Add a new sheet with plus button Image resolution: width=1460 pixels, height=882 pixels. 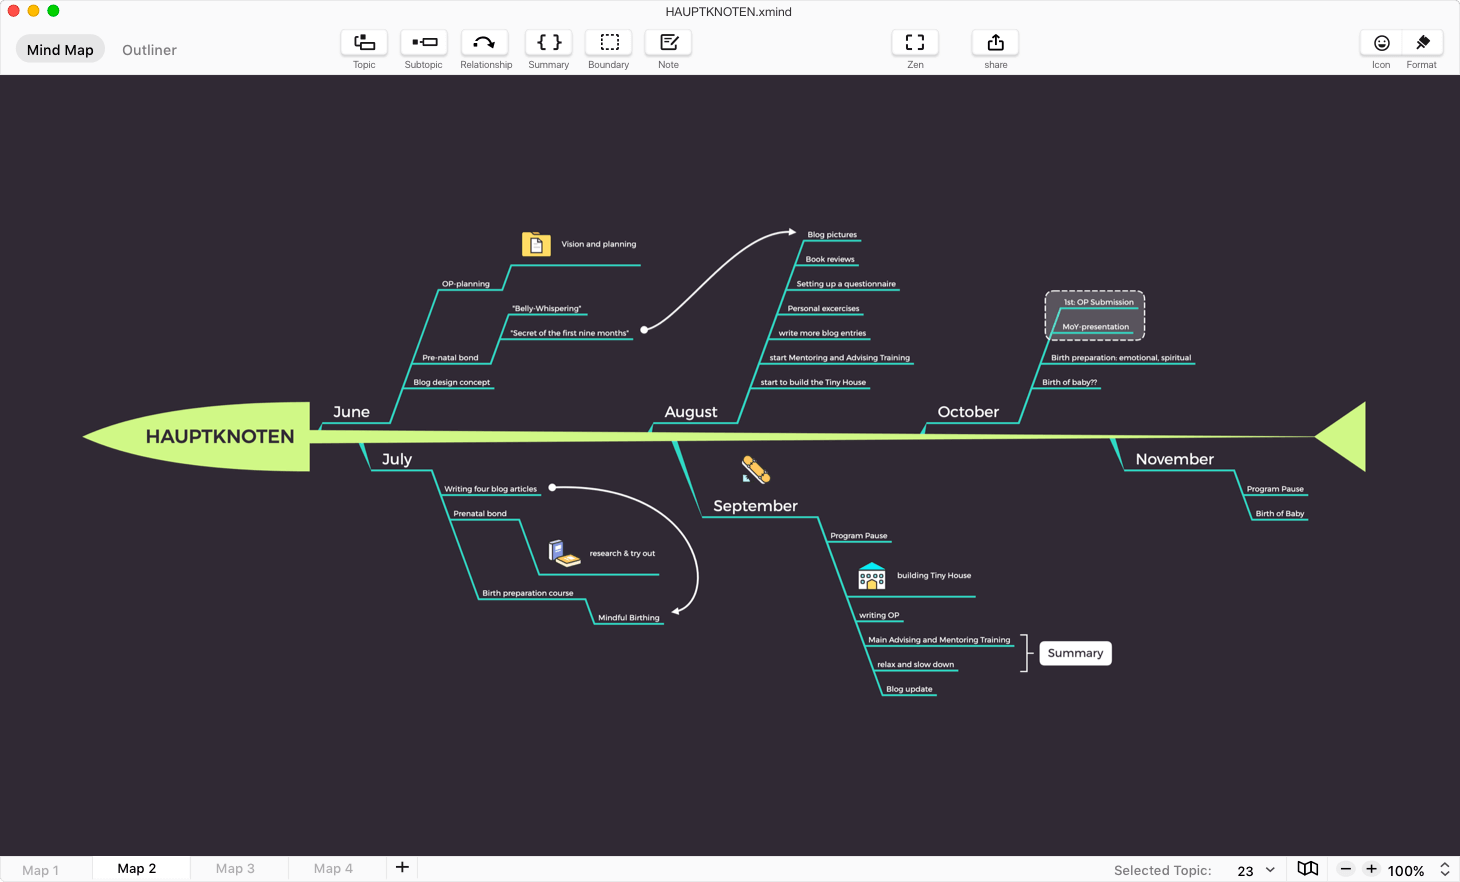(x=402, y=868)
